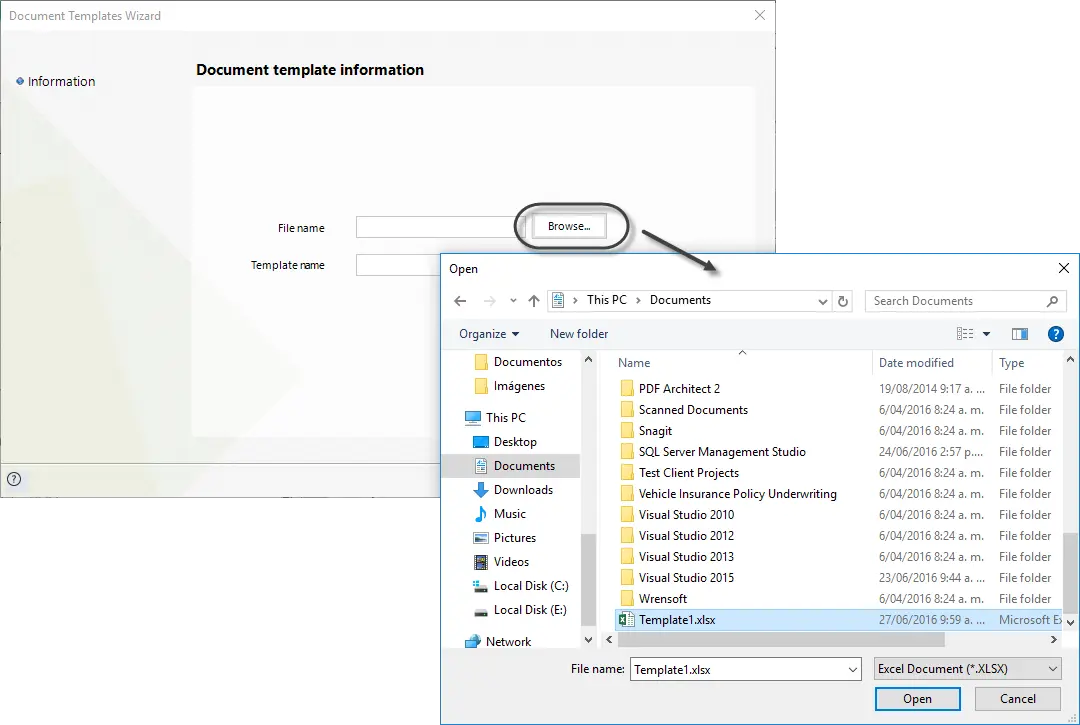This screenshot has width=1080, height=725.
Task: Click the Open button
Action: (917, 699)
